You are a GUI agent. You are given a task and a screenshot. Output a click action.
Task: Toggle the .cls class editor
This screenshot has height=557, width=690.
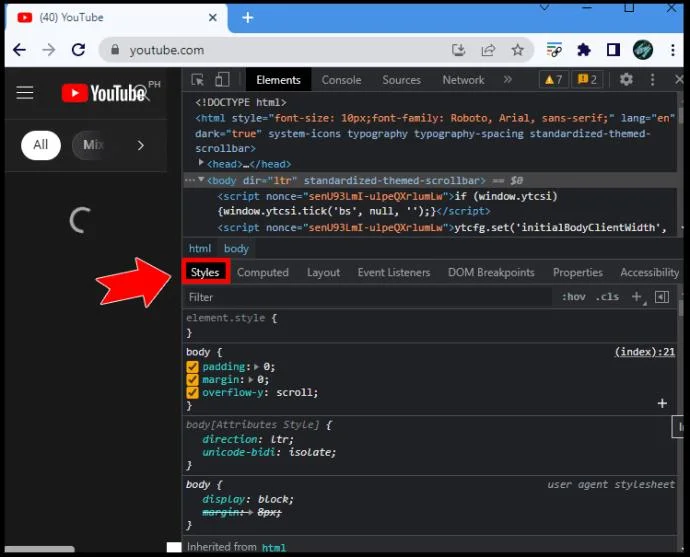click(x=607, y=297)
